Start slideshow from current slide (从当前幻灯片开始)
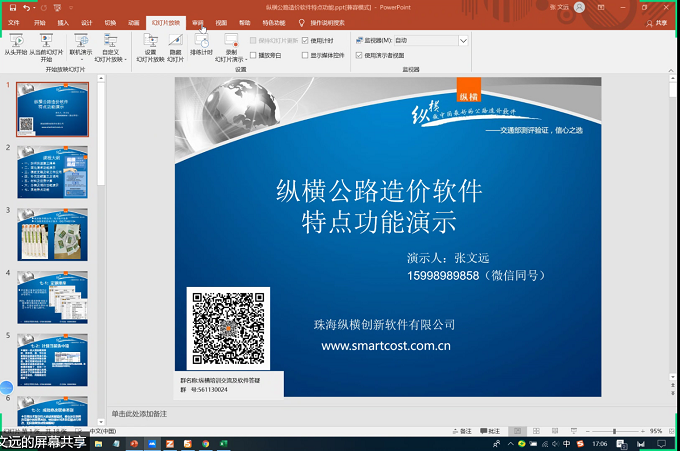This screenshot has width=680, height=451. click(46, 48)
